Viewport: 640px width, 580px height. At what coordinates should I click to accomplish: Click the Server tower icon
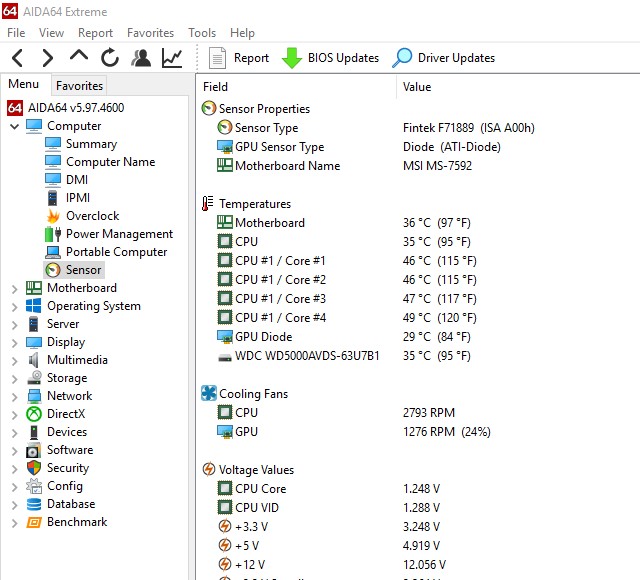tap(33, 324)
